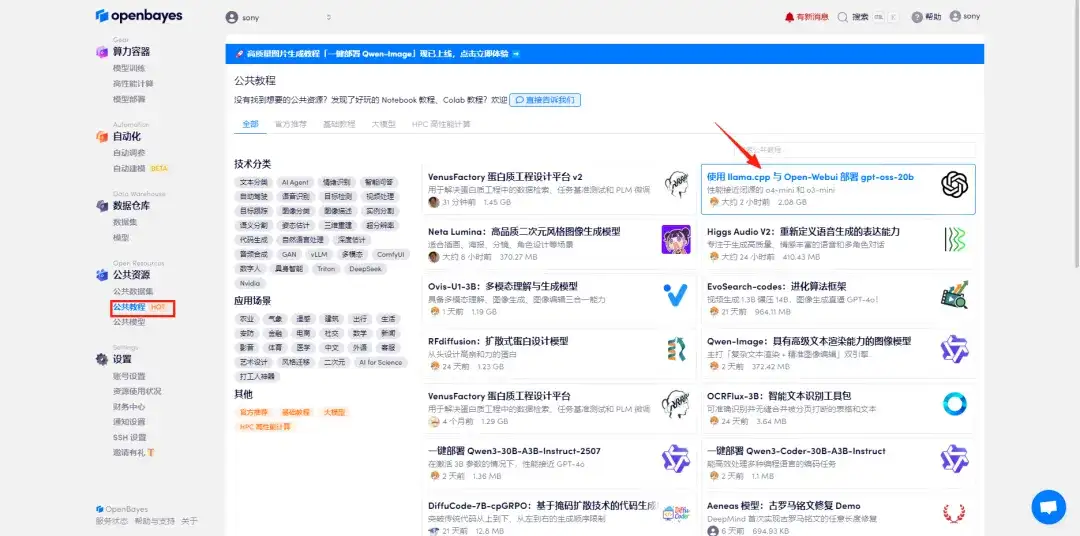Switch to the 大模型 tab
The width and height of the screenshot is (1080, 536).
coord(384,125)
